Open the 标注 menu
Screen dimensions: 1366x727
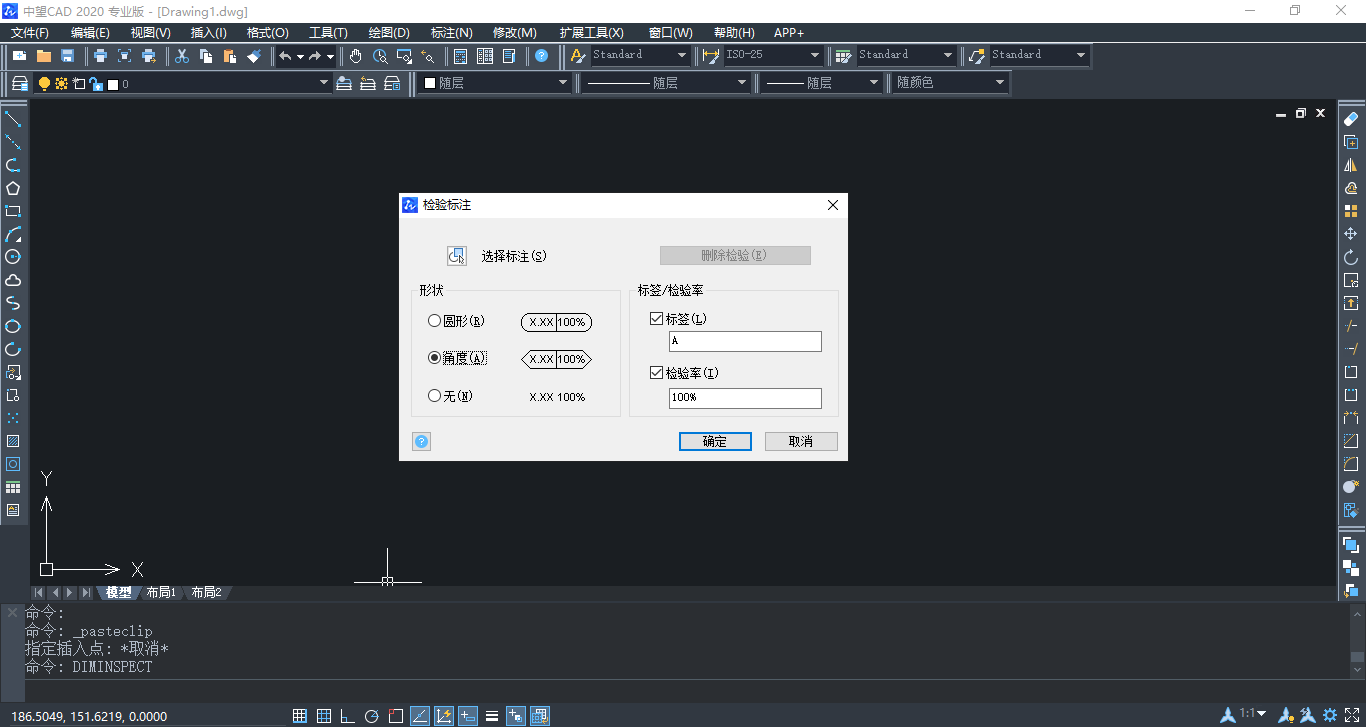point(451,32)
